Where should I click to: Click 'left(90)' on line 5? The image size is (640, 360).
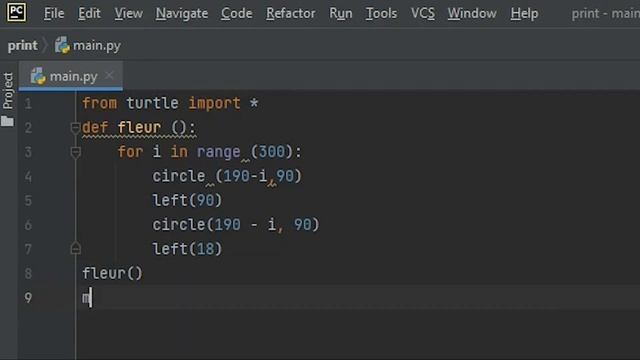pos(187,200)
